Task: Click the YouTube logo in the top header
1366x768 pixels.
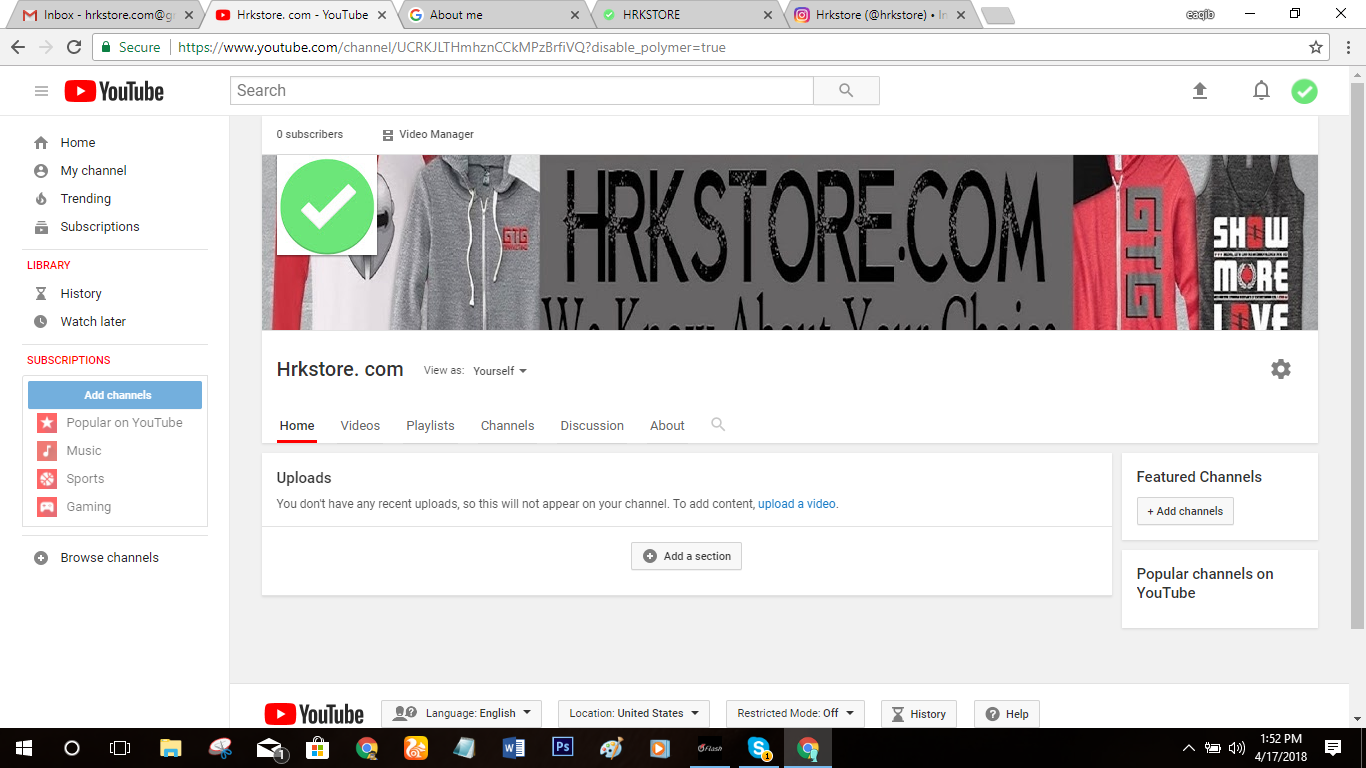Action: click(x=114, y=91)
